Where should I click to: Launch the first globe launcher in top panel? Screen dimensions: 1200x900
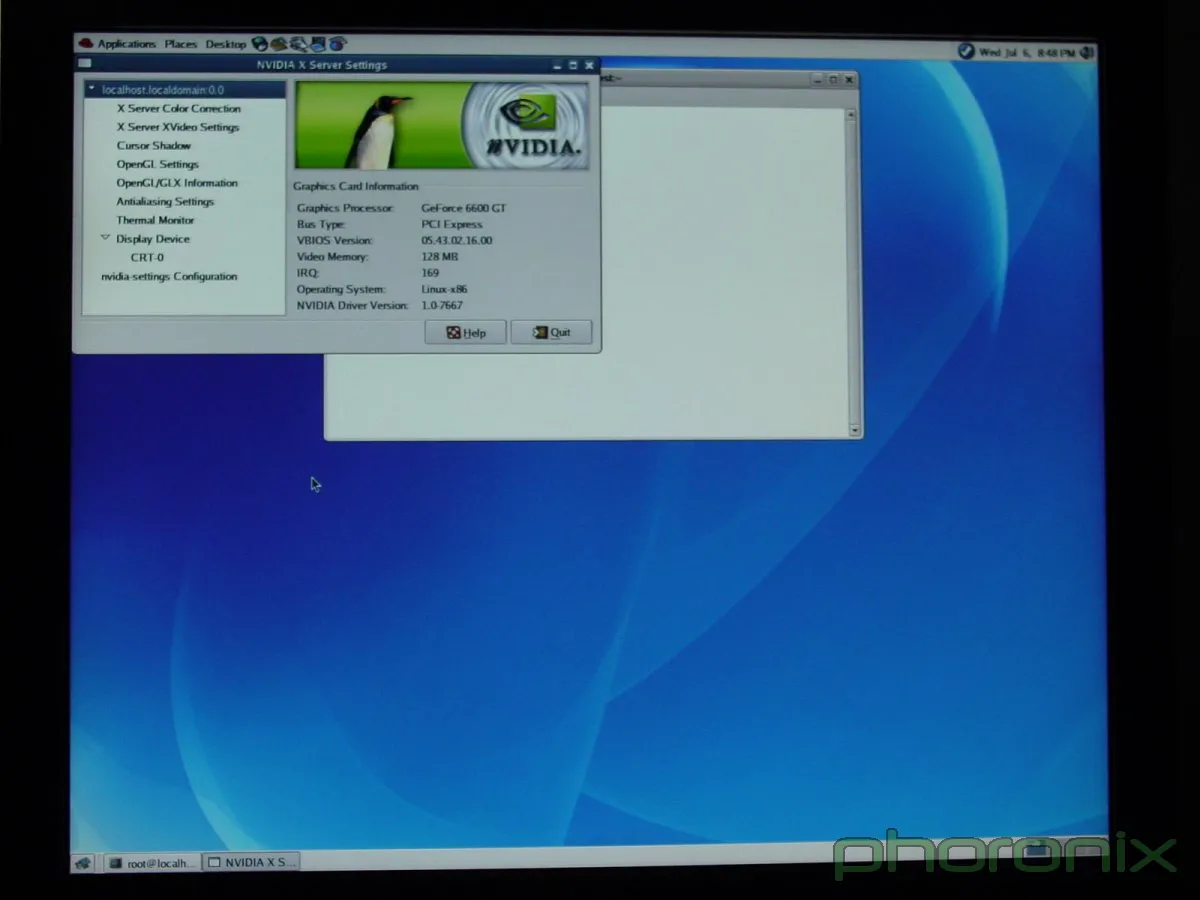coord(260,44)
